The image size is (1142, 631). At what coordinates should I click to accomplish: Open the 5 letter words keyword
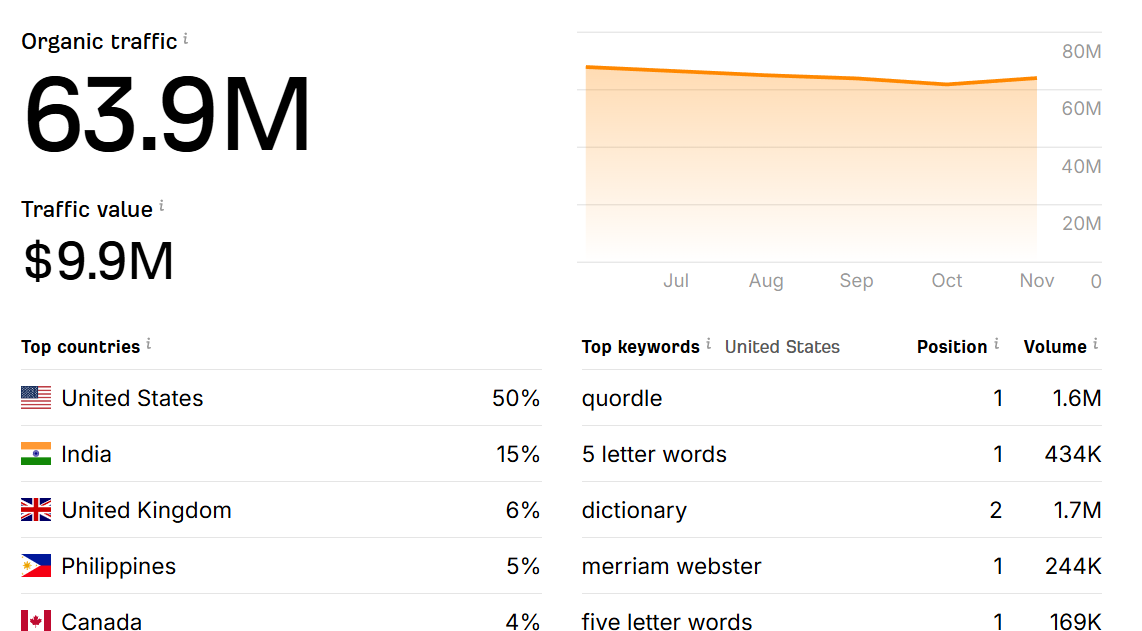pos(654,454)
